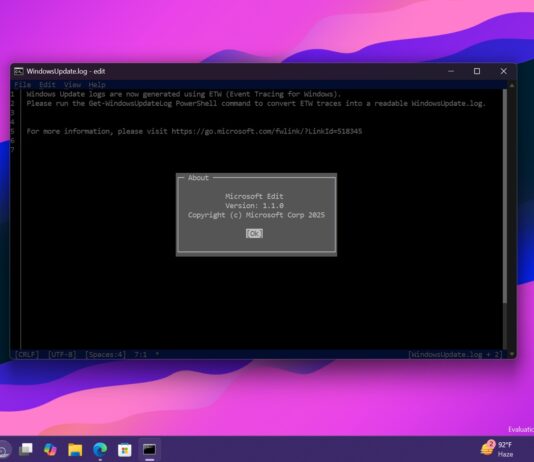The height and width of the screenshot is (462, 534).
Task: Click the Terminal app icon on taskbar
Action: 149,449
